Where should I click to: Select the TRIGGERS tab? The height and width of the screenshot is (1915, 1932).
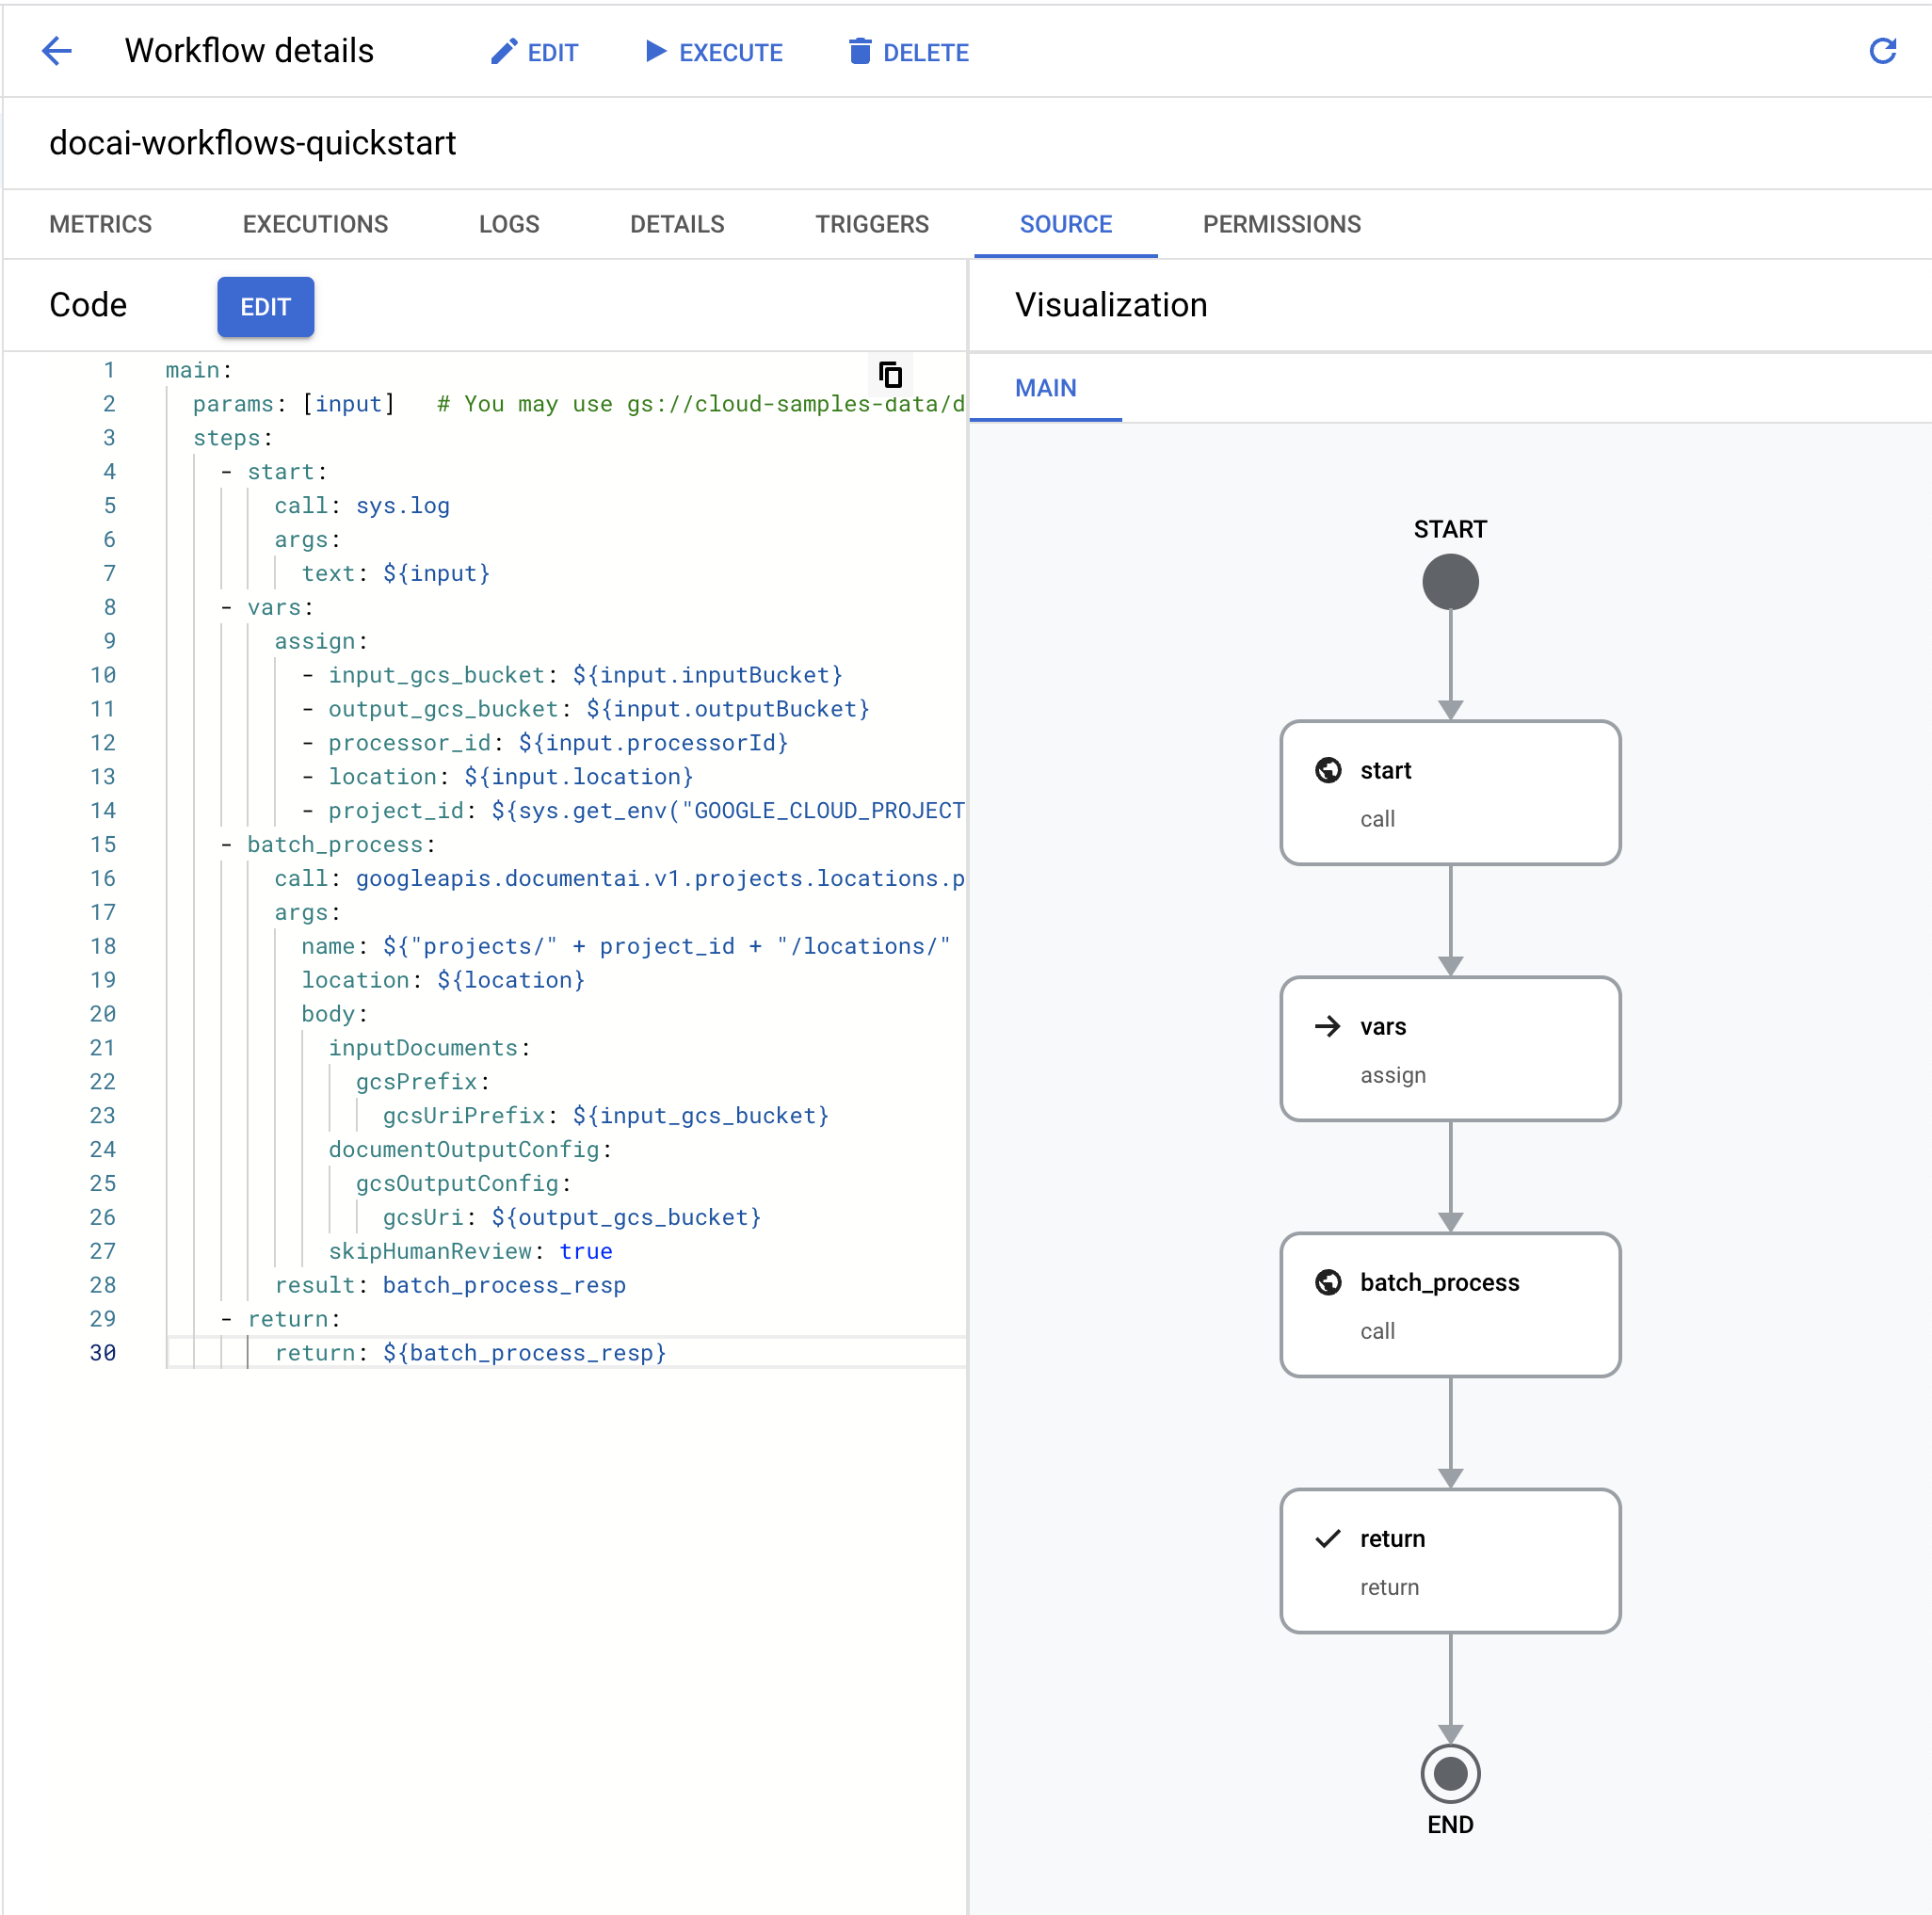point(871,224)
